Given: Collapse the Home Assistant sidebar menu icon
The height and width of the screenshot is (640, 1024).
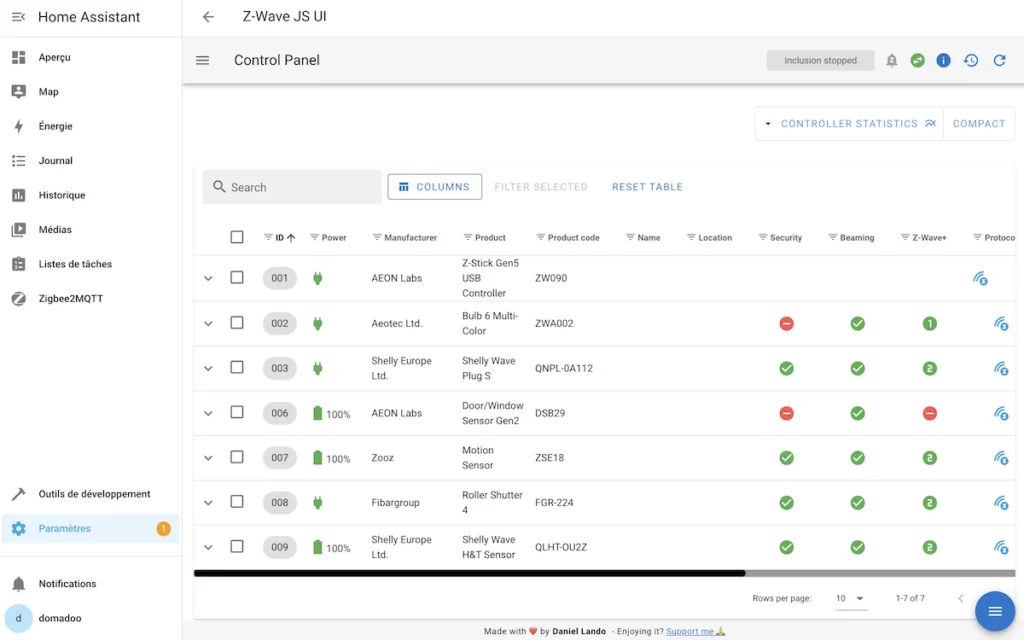Looking at the screenshot, I should [18, 17].
